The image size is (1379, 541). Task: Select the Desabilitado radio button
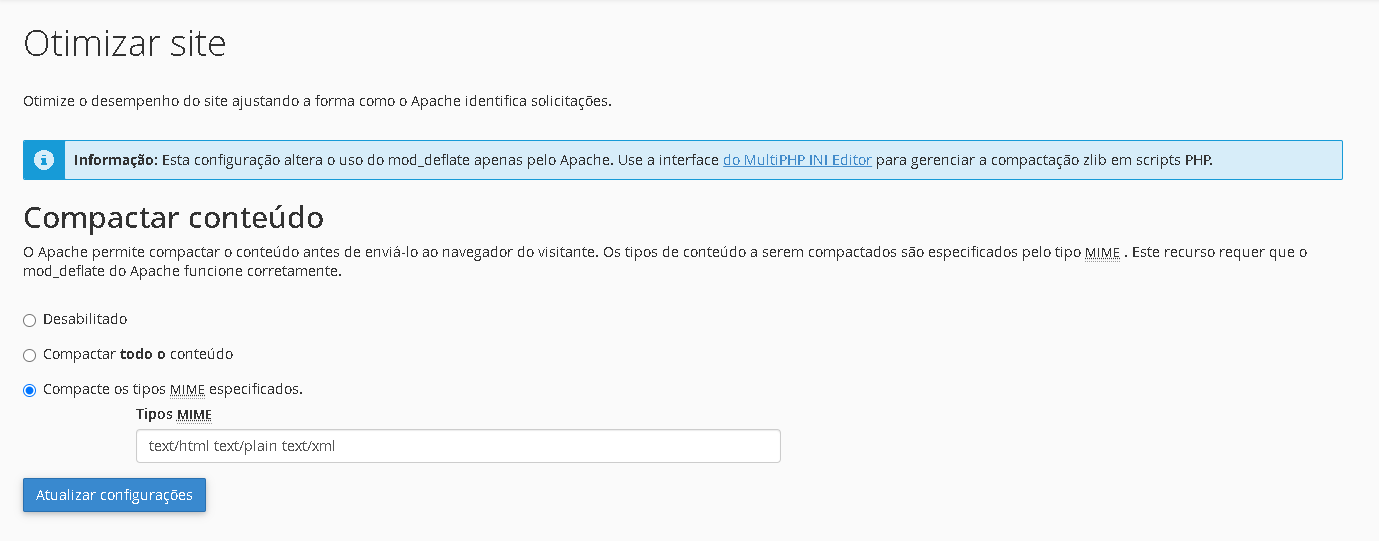[x=30, y=320]
